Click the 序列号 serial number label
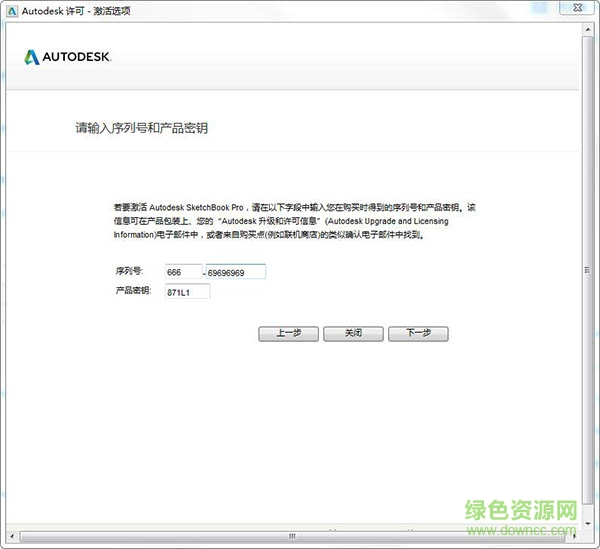Viewport: 600px width, 549px height. click(x=129, y=272)
